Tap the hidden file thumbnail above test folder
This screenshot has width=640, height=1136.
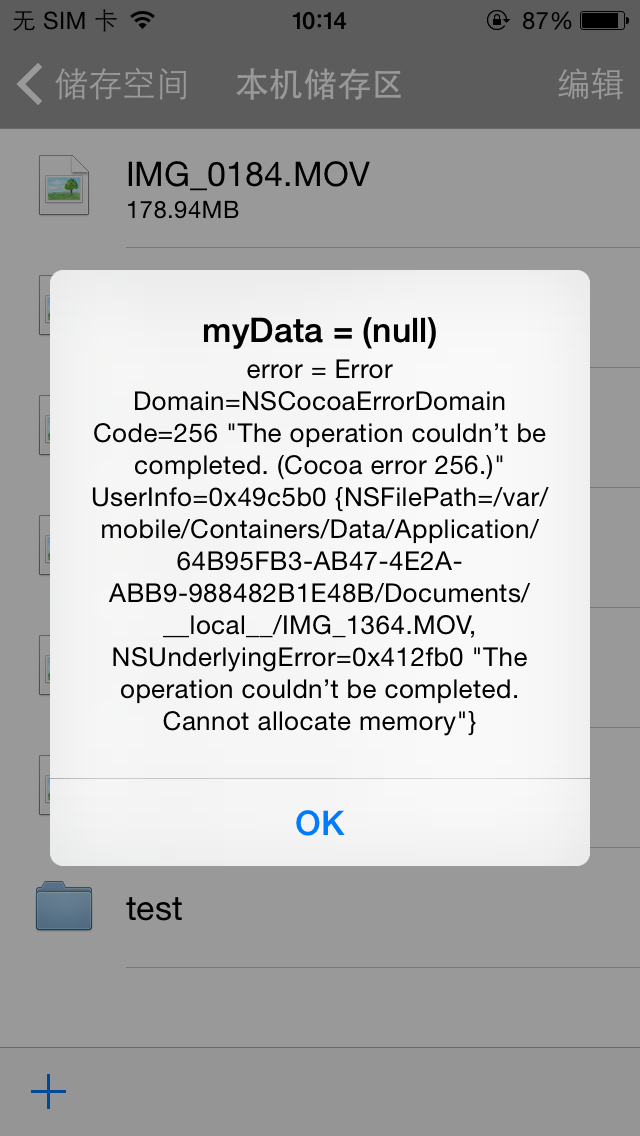click(x=44, y=785)
